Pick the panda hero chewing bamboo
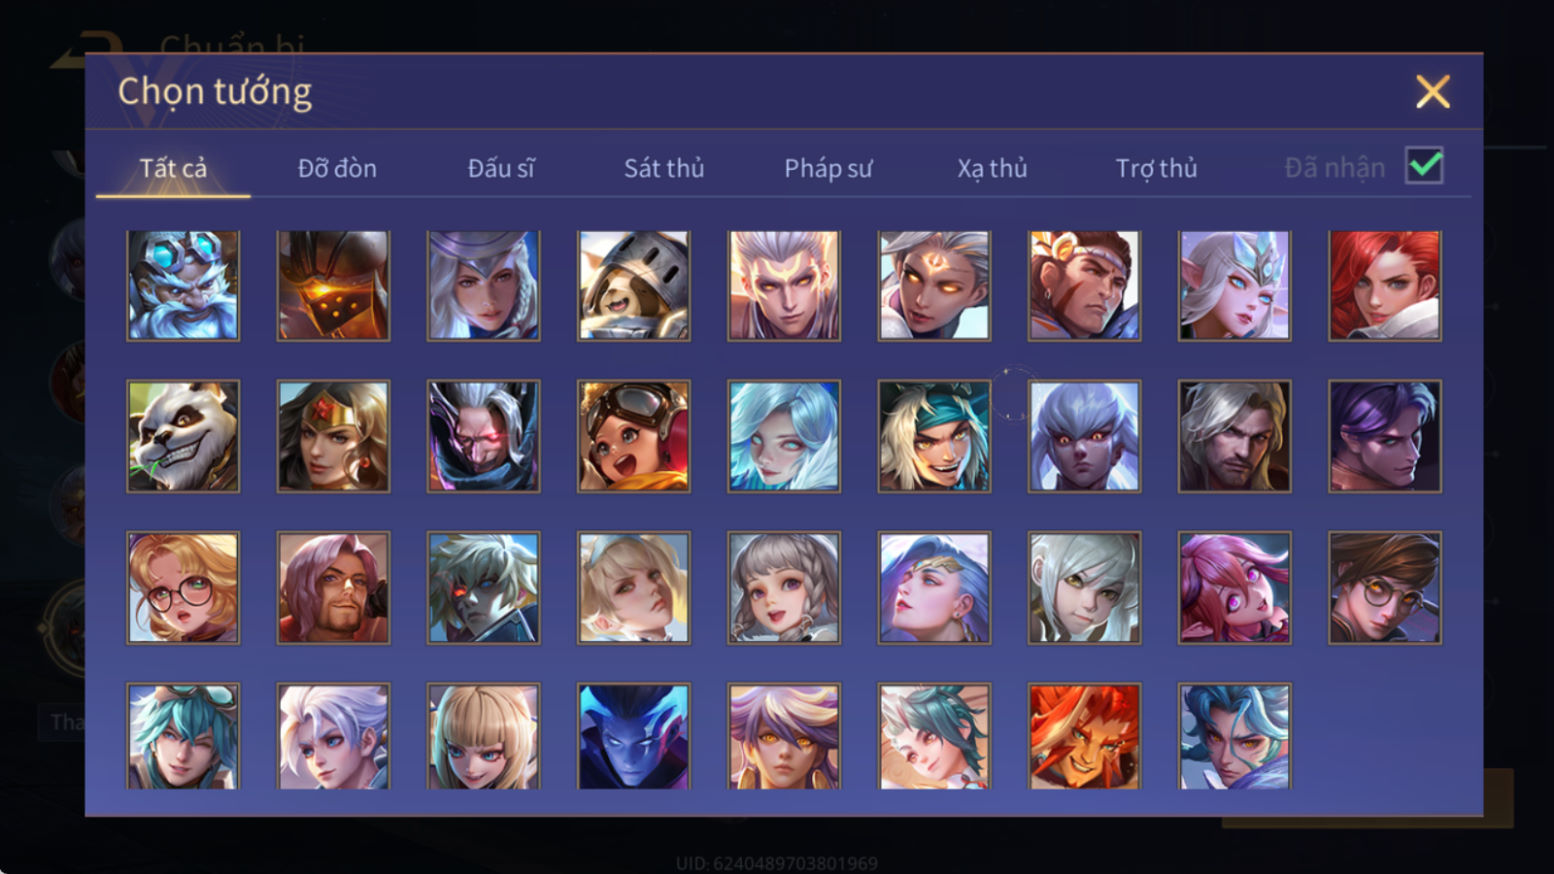Screen dimensions: 1554x874 coord(183,436)
